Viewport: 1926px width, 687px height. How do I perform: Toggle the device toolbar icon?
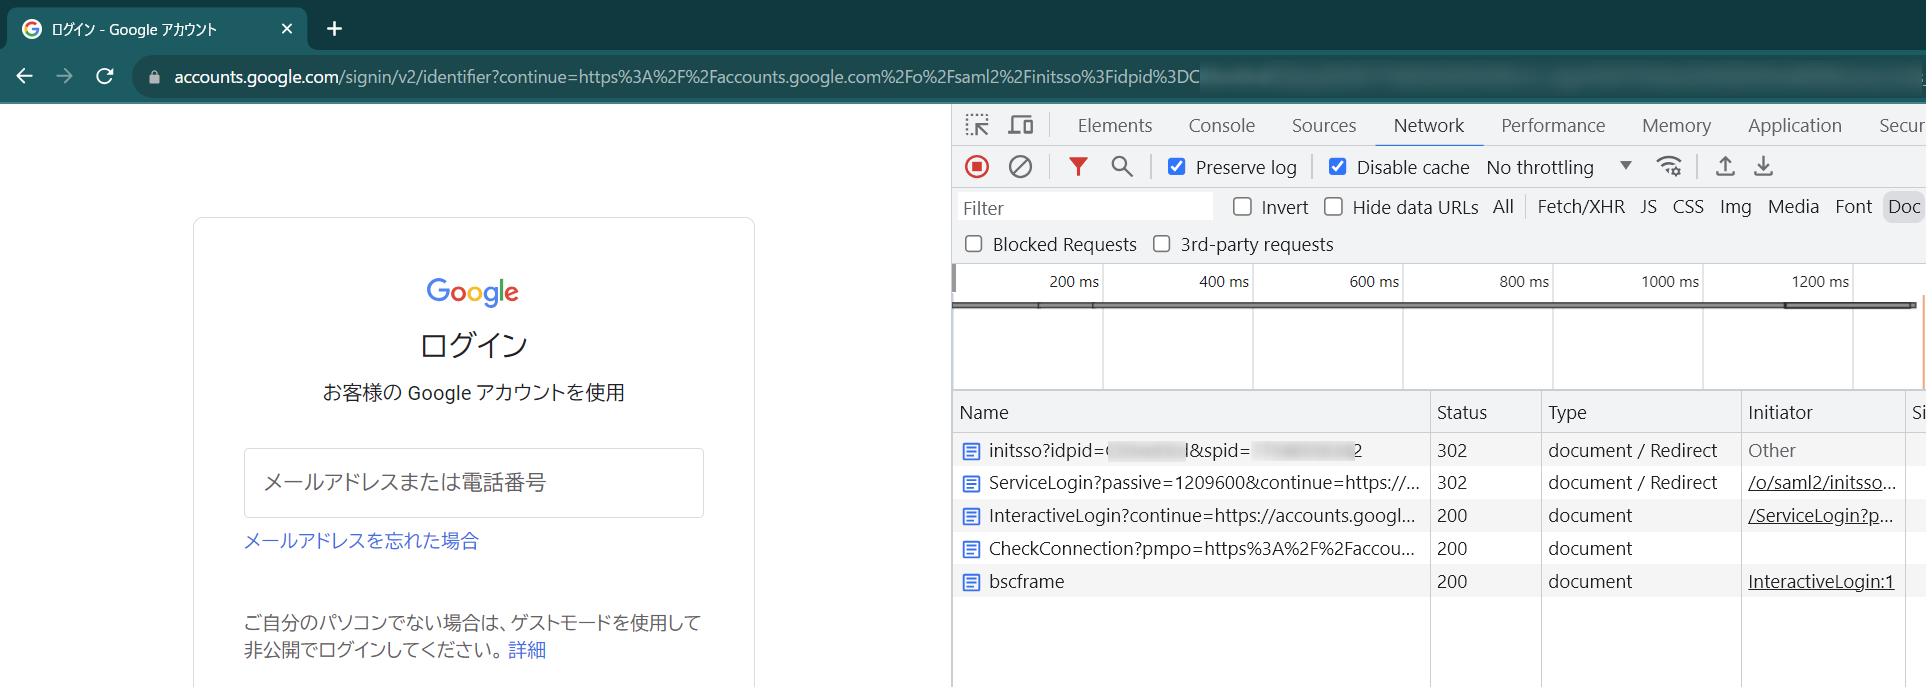[x=1021, y=125]
